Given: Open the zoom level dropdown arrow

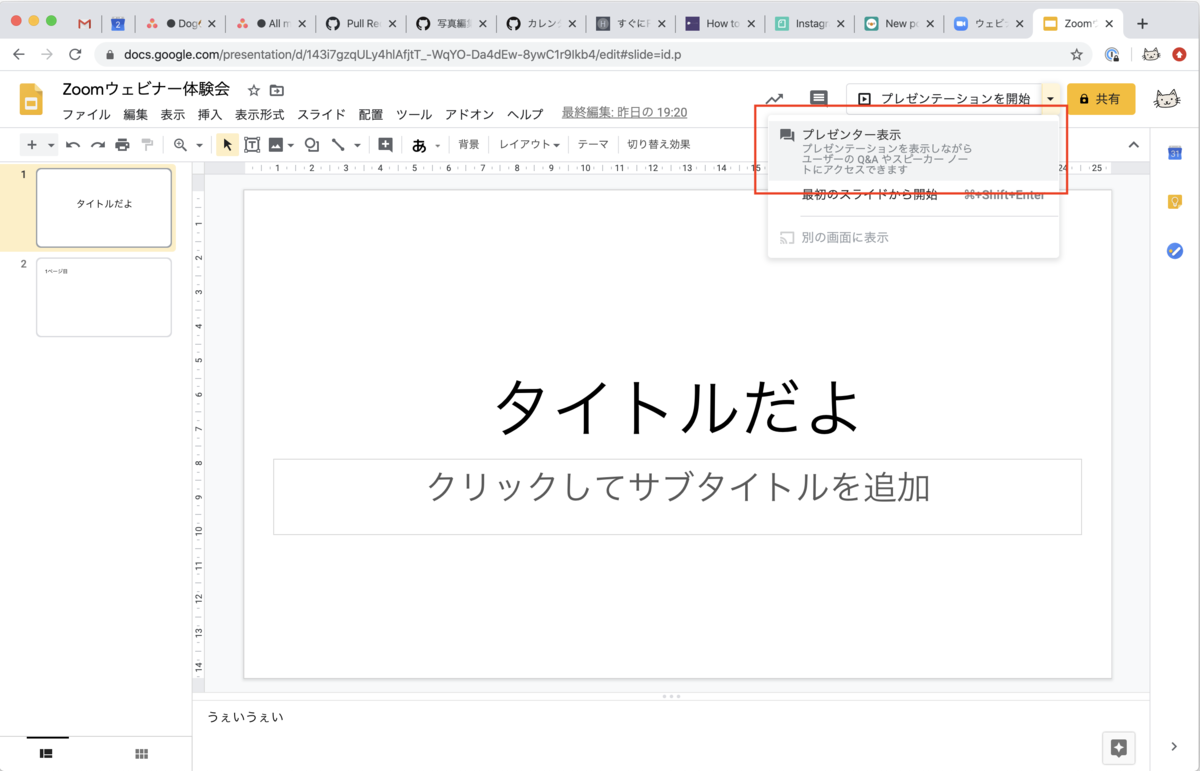Looking at the screenshot, I should pyautogui.click(x=199, y=145).
